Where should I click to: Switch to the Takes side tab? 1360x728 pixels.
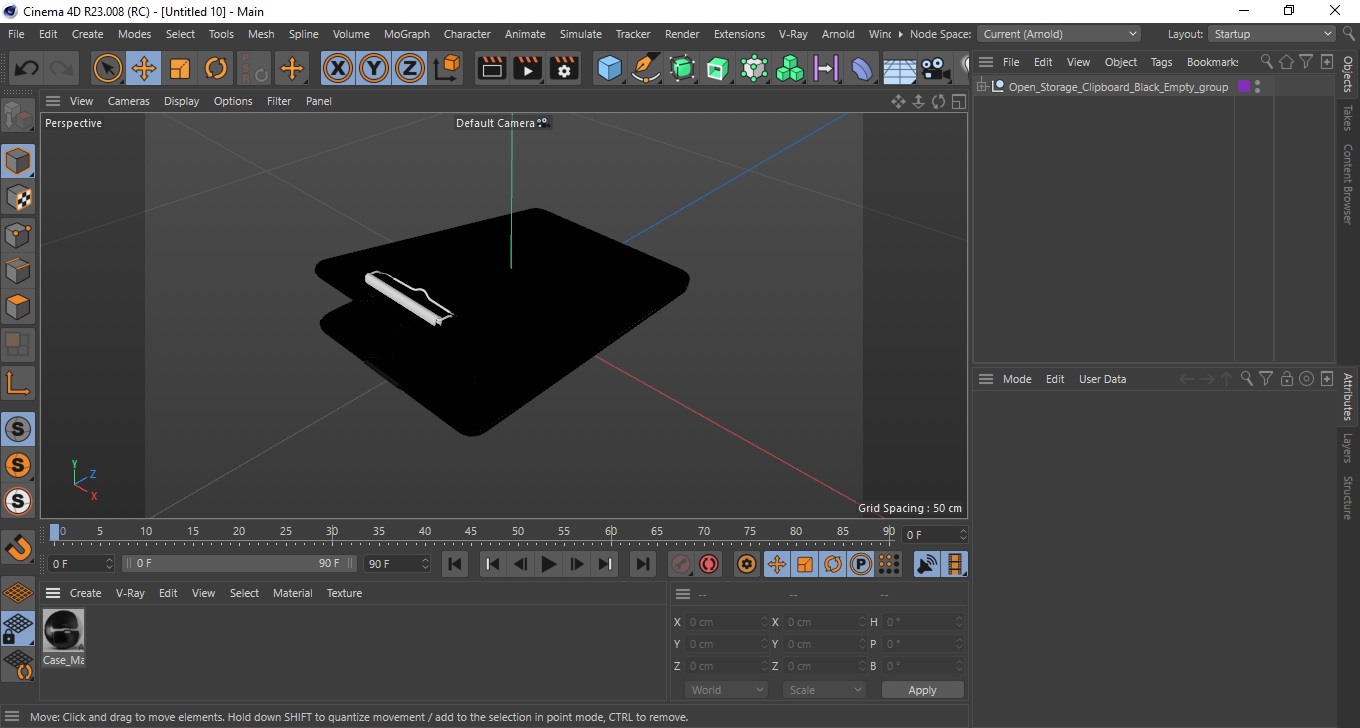(x=1348, y=118)
